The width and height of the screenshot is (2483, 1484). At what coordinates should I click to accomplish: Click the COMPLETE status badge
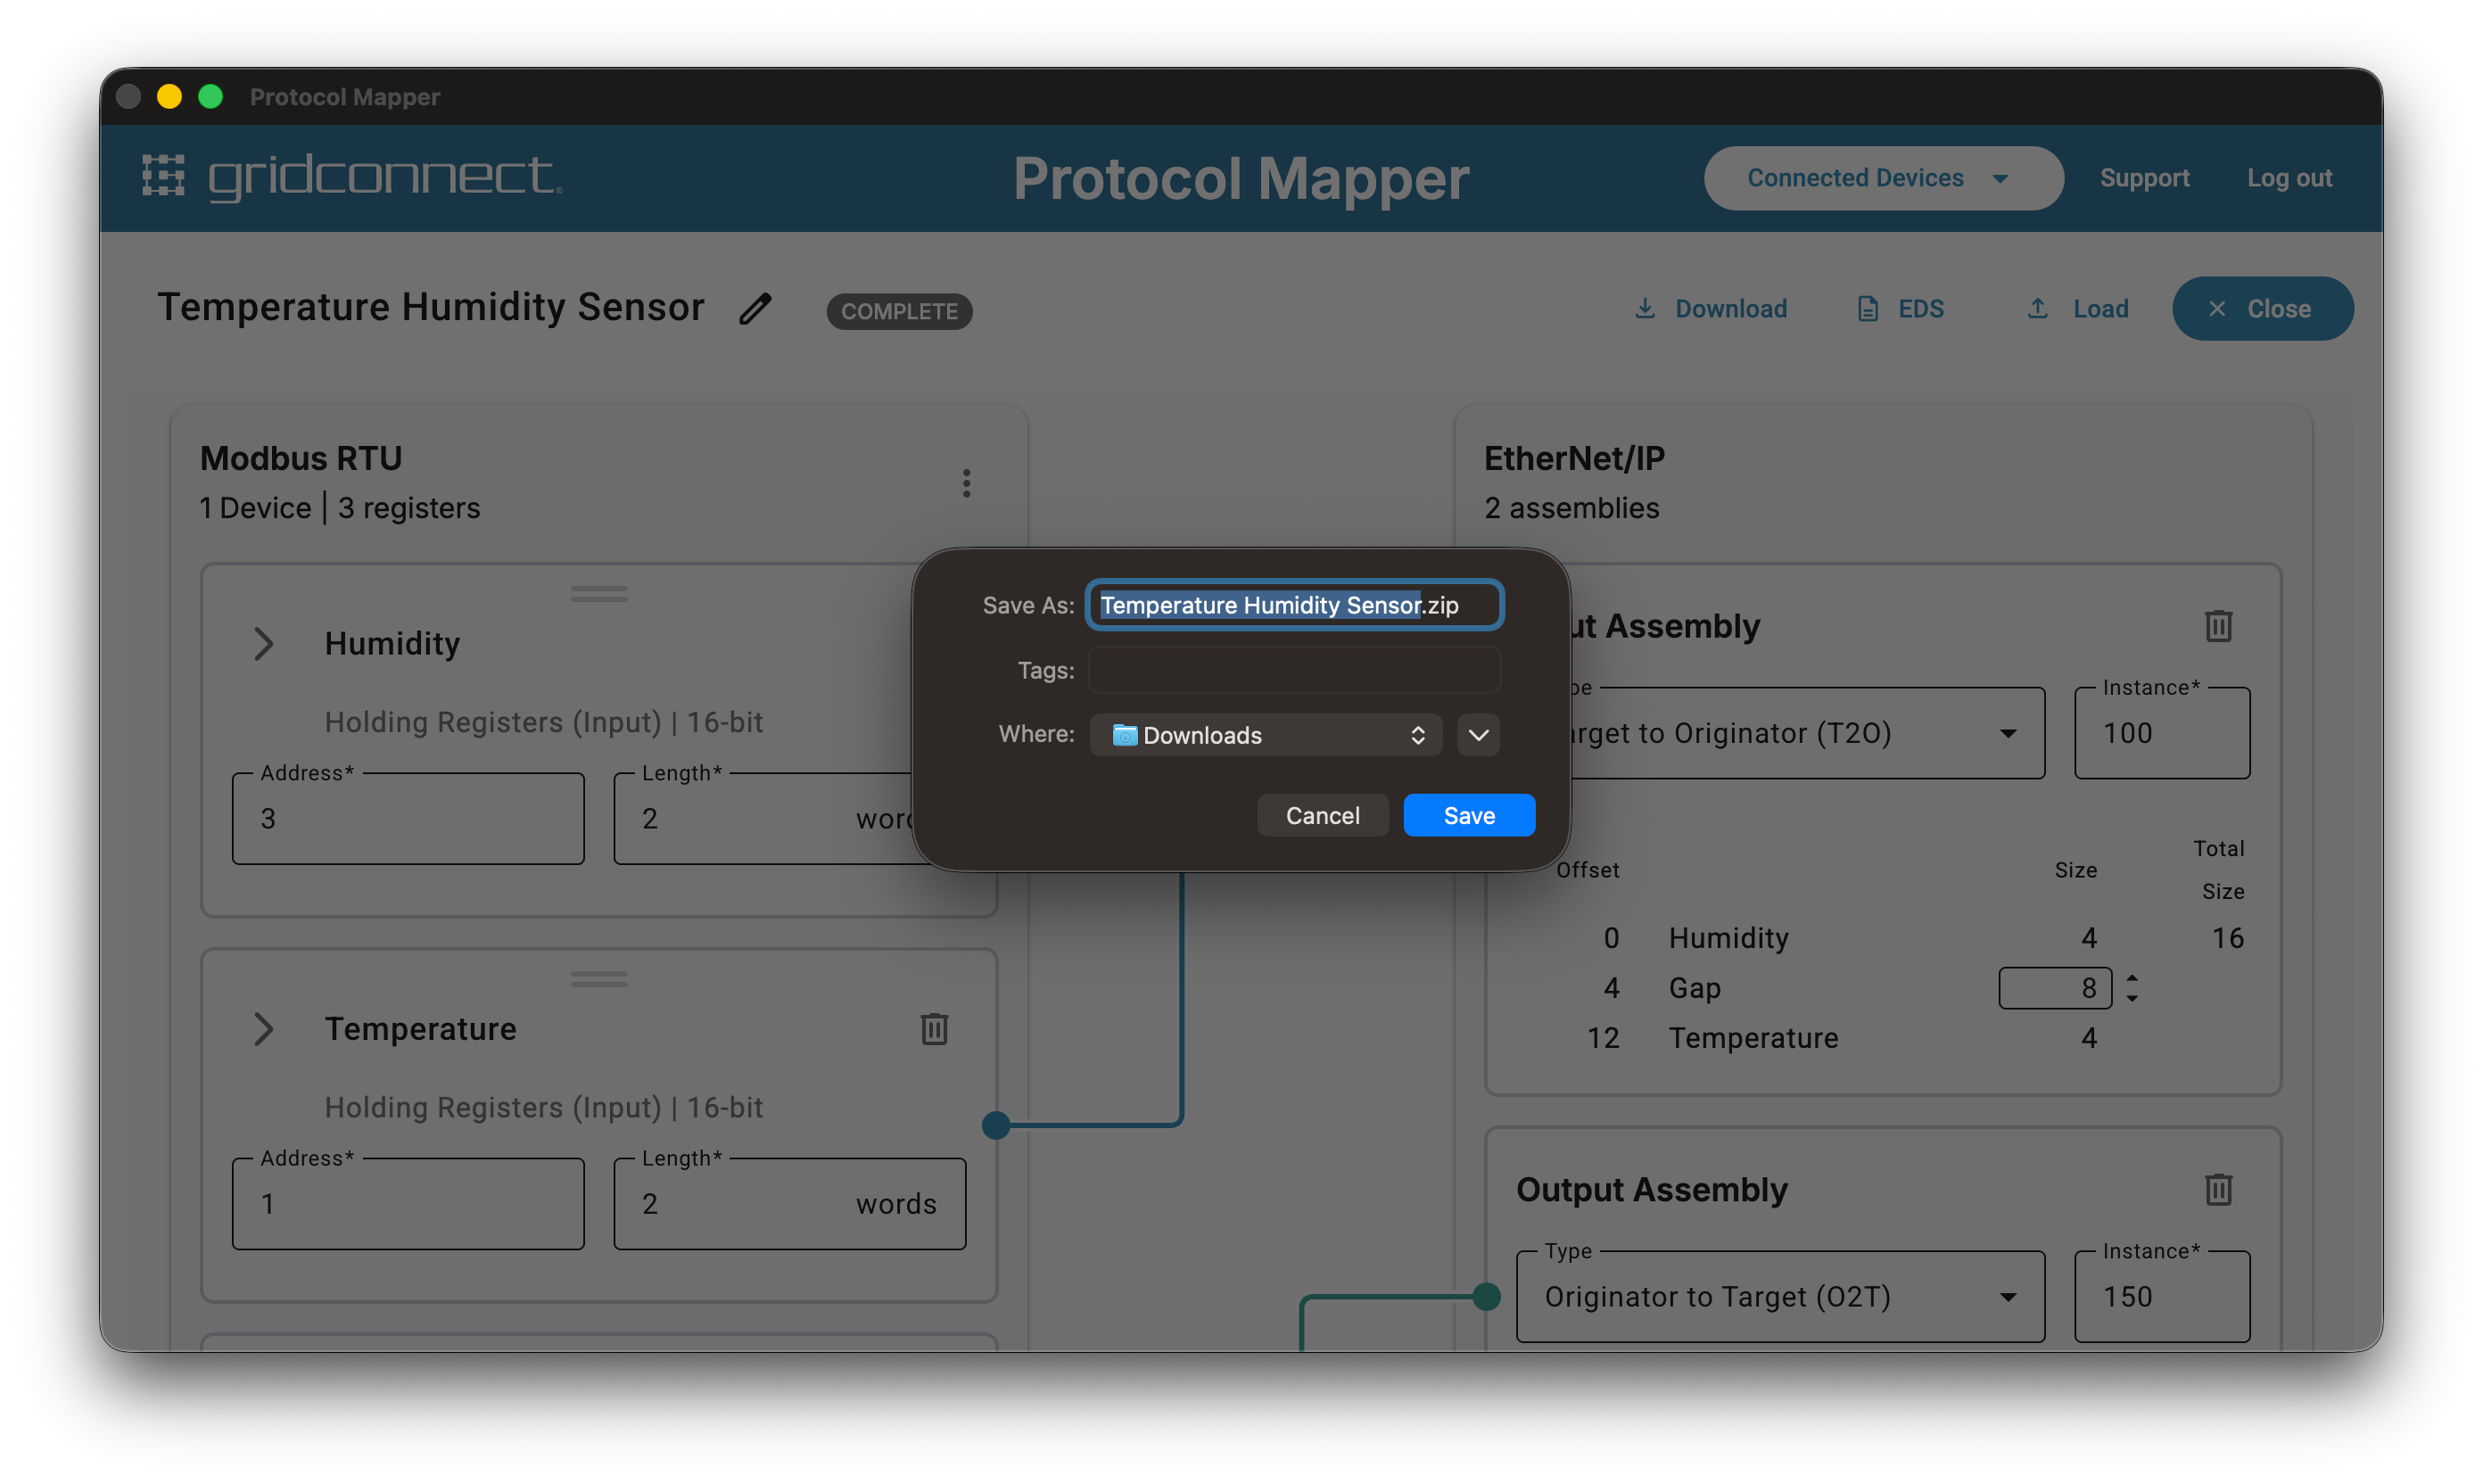click(899, 311)
